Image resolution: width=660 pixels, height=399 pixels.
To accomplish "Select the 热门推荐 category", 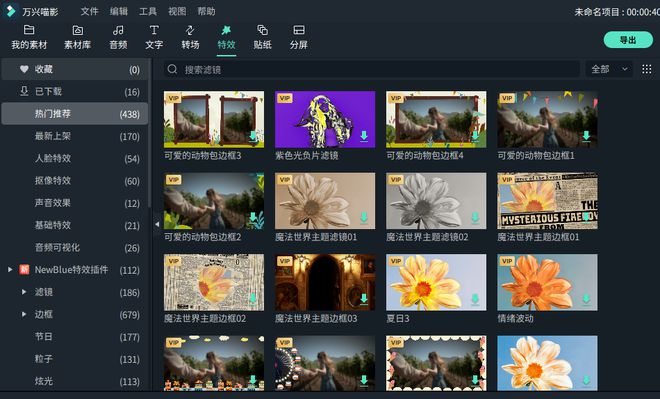I will [75, 114].
